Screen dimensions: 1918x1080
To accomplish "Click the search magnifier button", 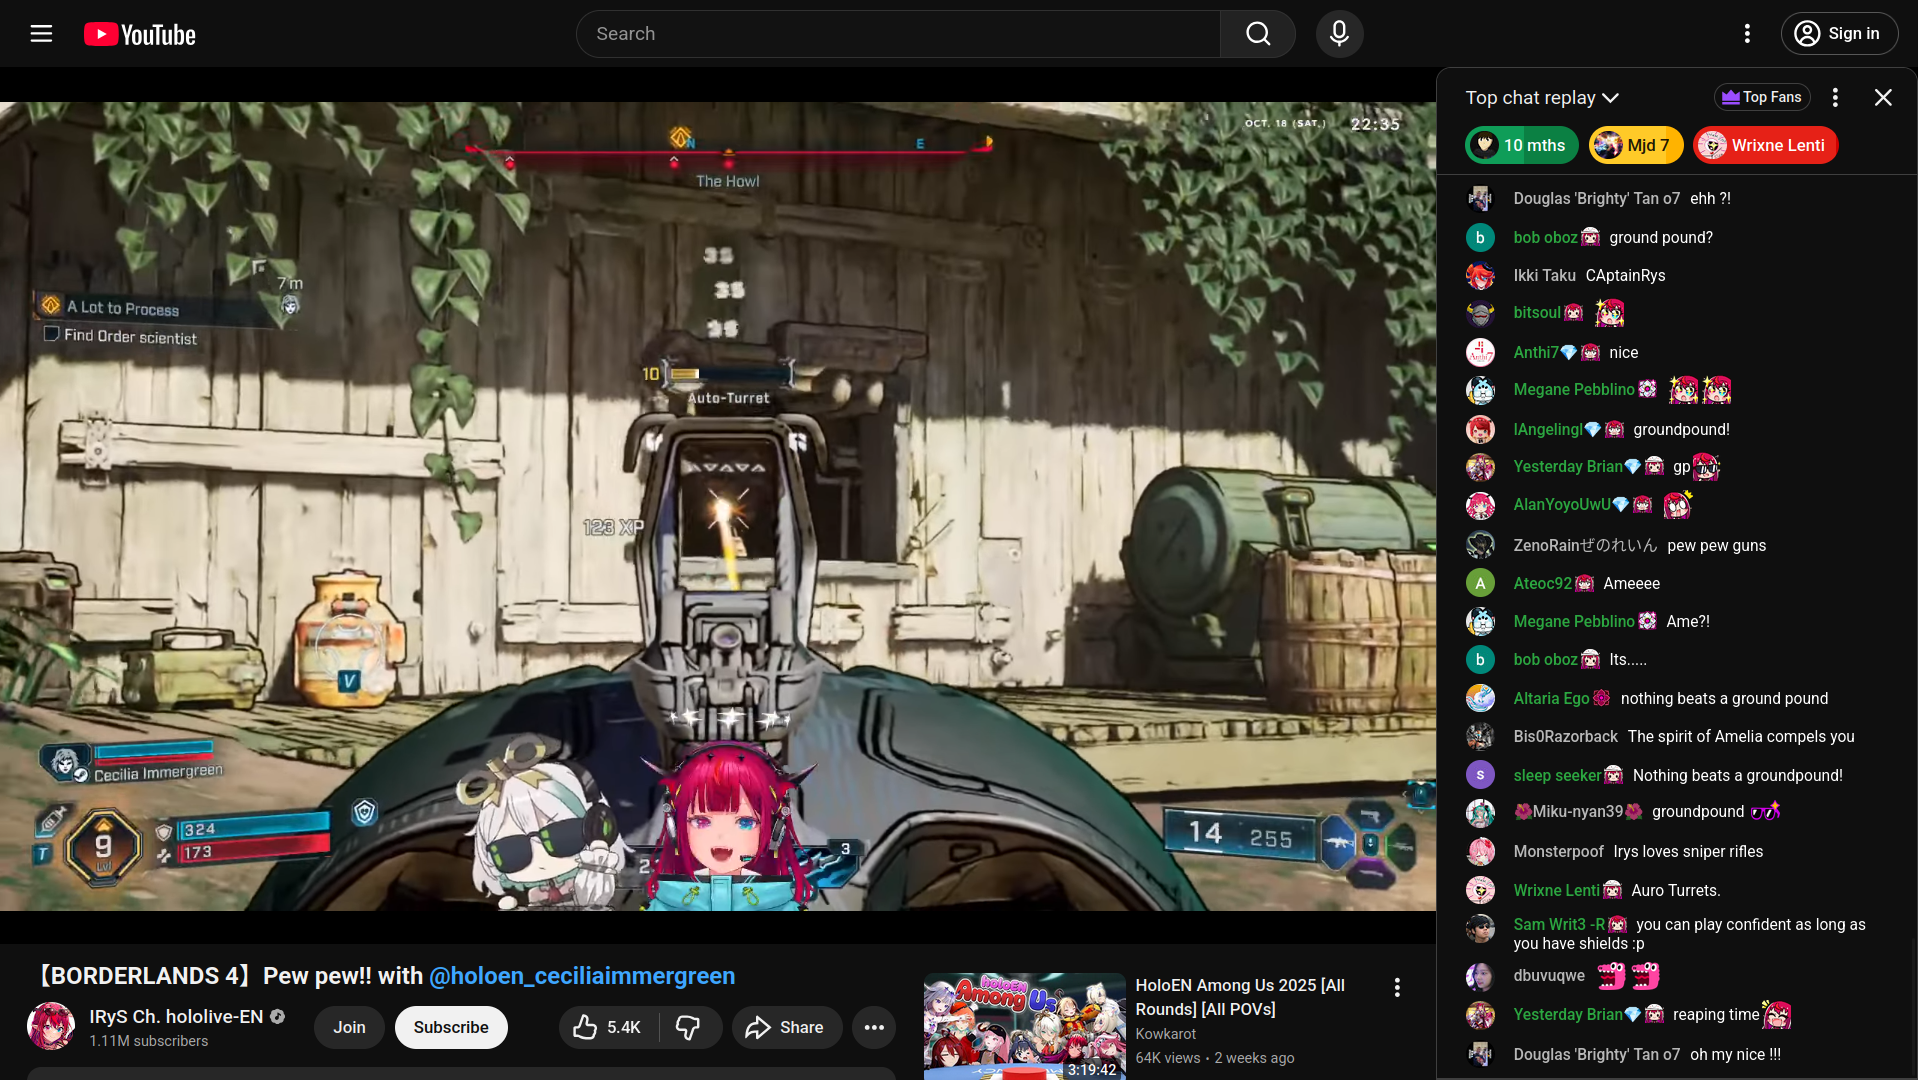I will pos(1258,34).
